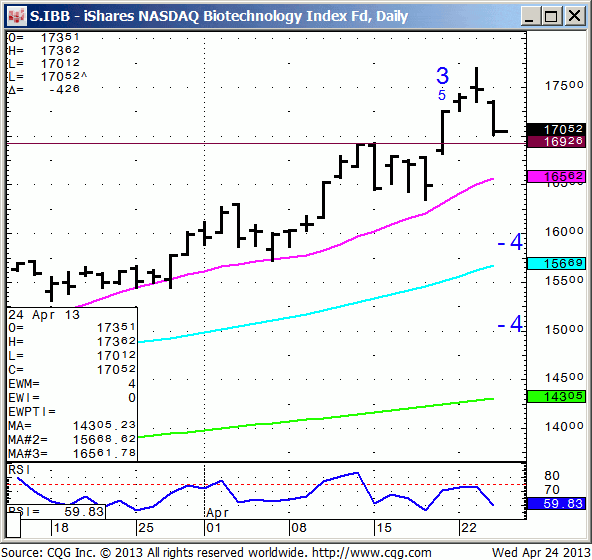
Task: Maximize the S.IBB chart window
Action: coord(551,16)
